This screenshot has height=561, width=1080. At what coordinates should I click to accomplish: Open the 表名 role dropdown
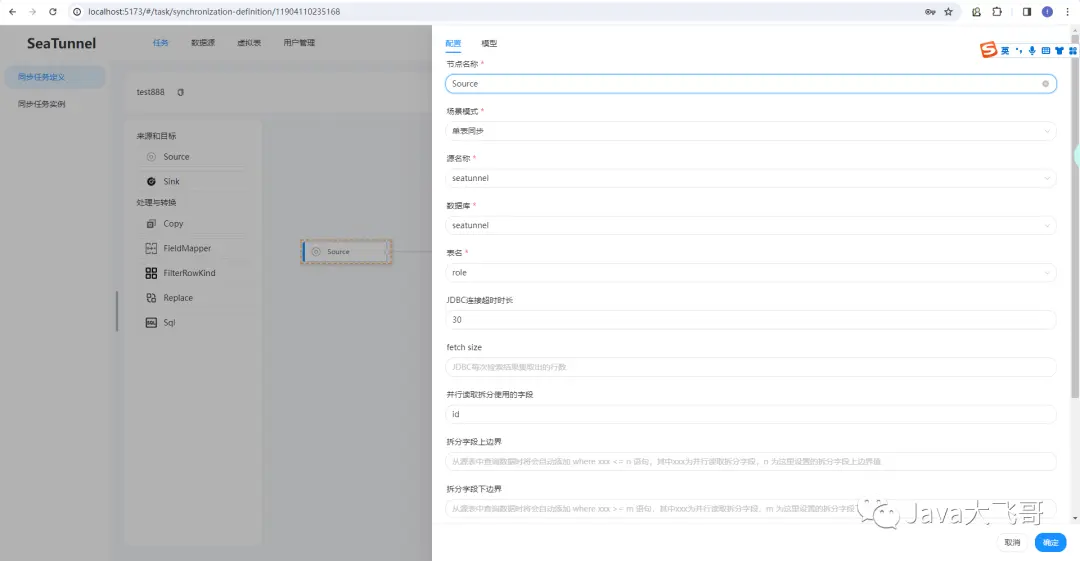tap(751, 272)
